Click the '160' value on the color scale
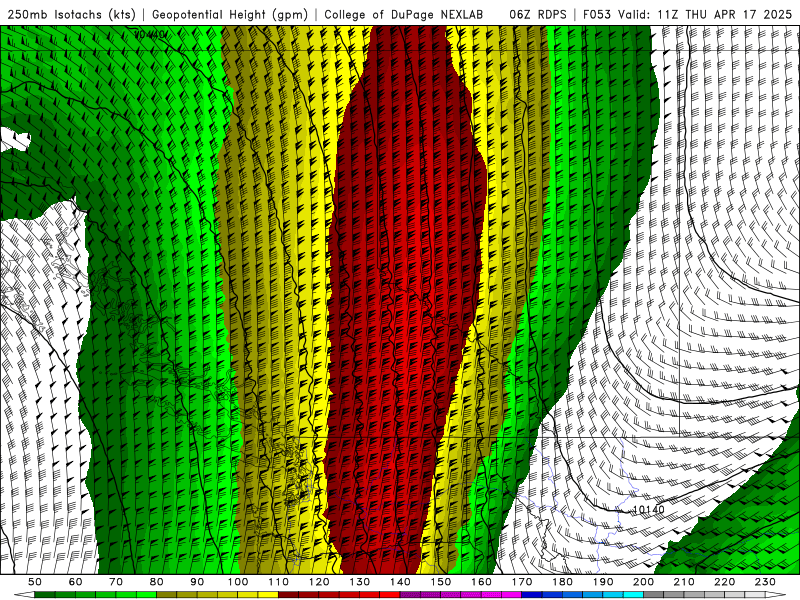This screenshot has width=800, height=600. [482, 582]
